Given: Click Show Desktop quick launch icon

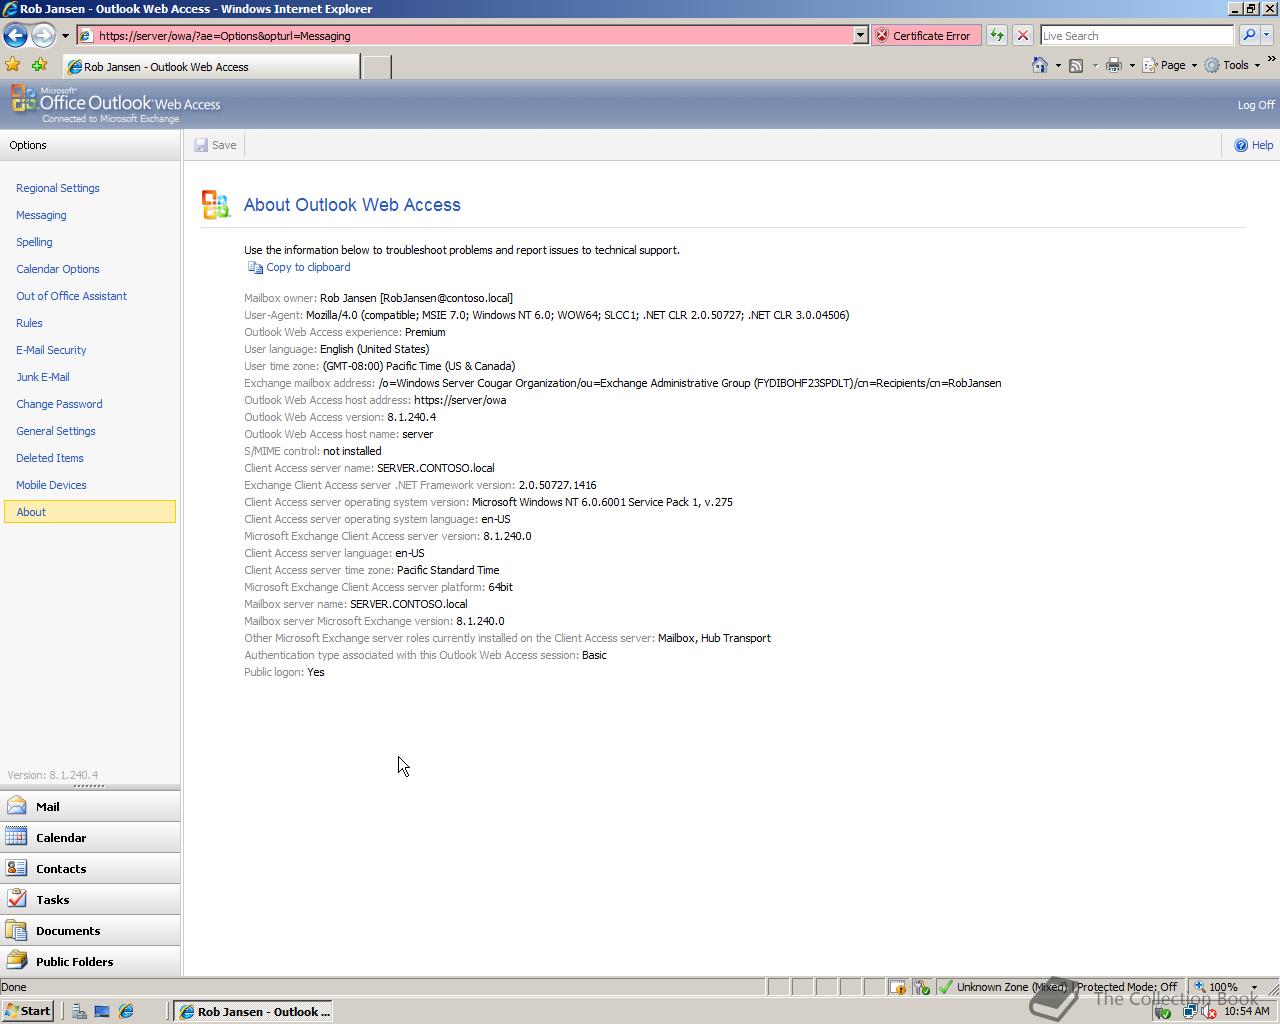Looking at the screenshot, I should 102,1011.
